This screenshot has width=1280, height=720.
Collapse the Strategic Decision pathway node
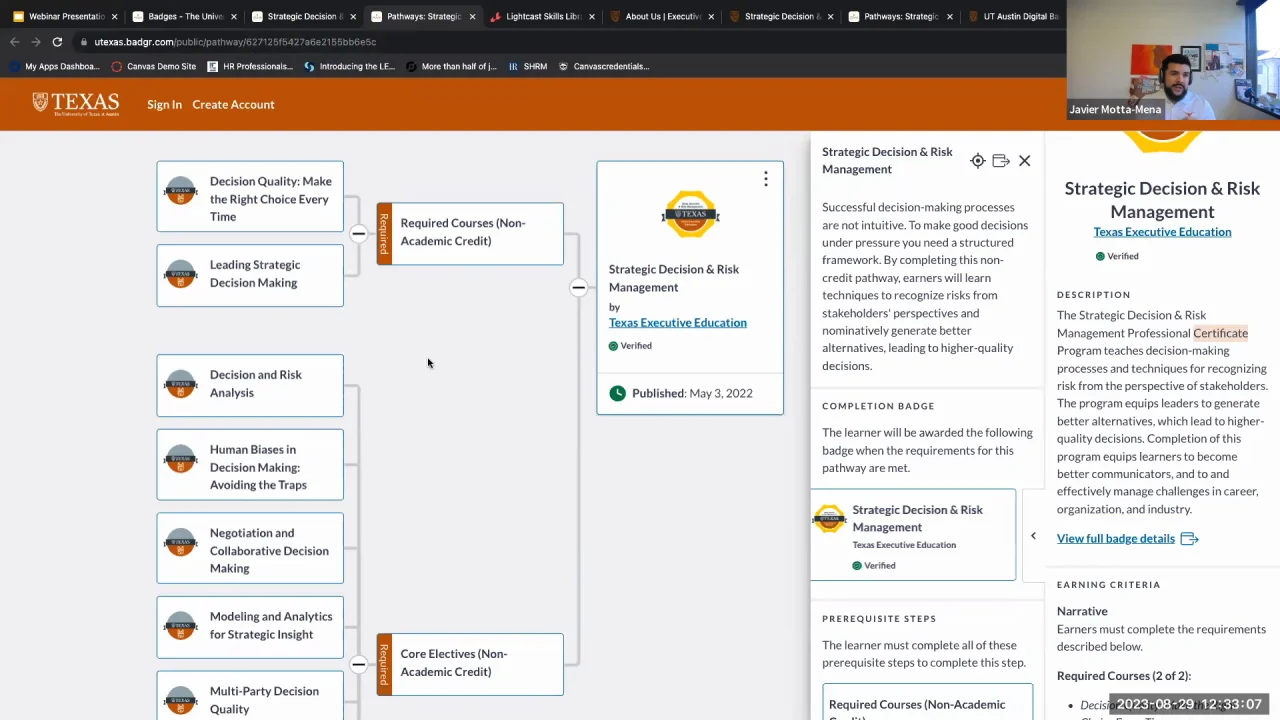point(578,288)
